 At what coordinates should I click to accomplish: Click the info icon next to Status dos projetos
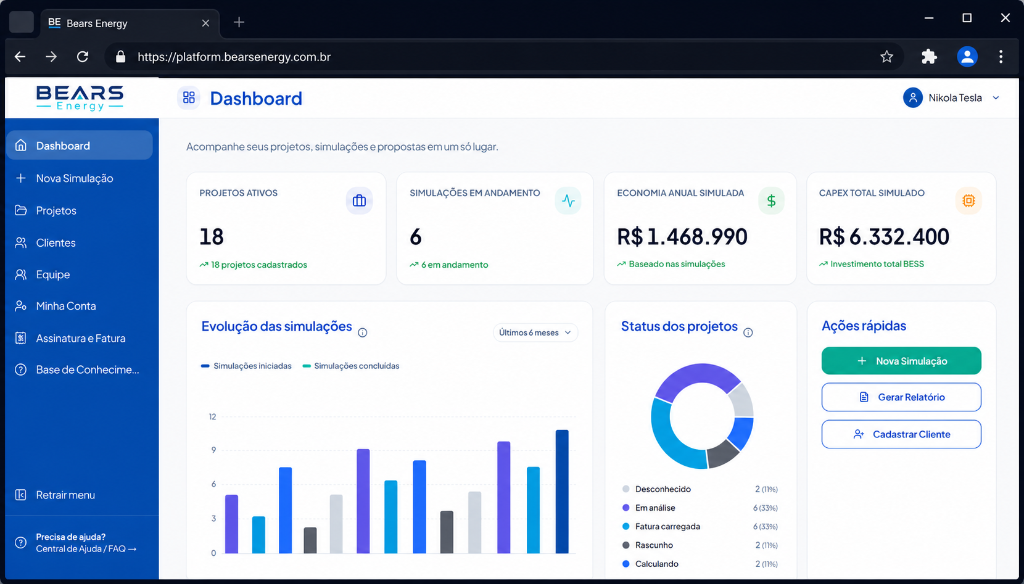point(748,333)
